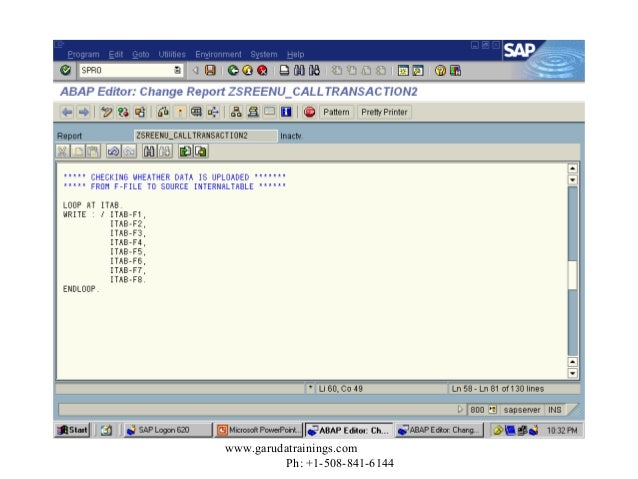Screen dimensions: 638x479
Task: Click the Display Navigation Window icon
Action: 253,112
